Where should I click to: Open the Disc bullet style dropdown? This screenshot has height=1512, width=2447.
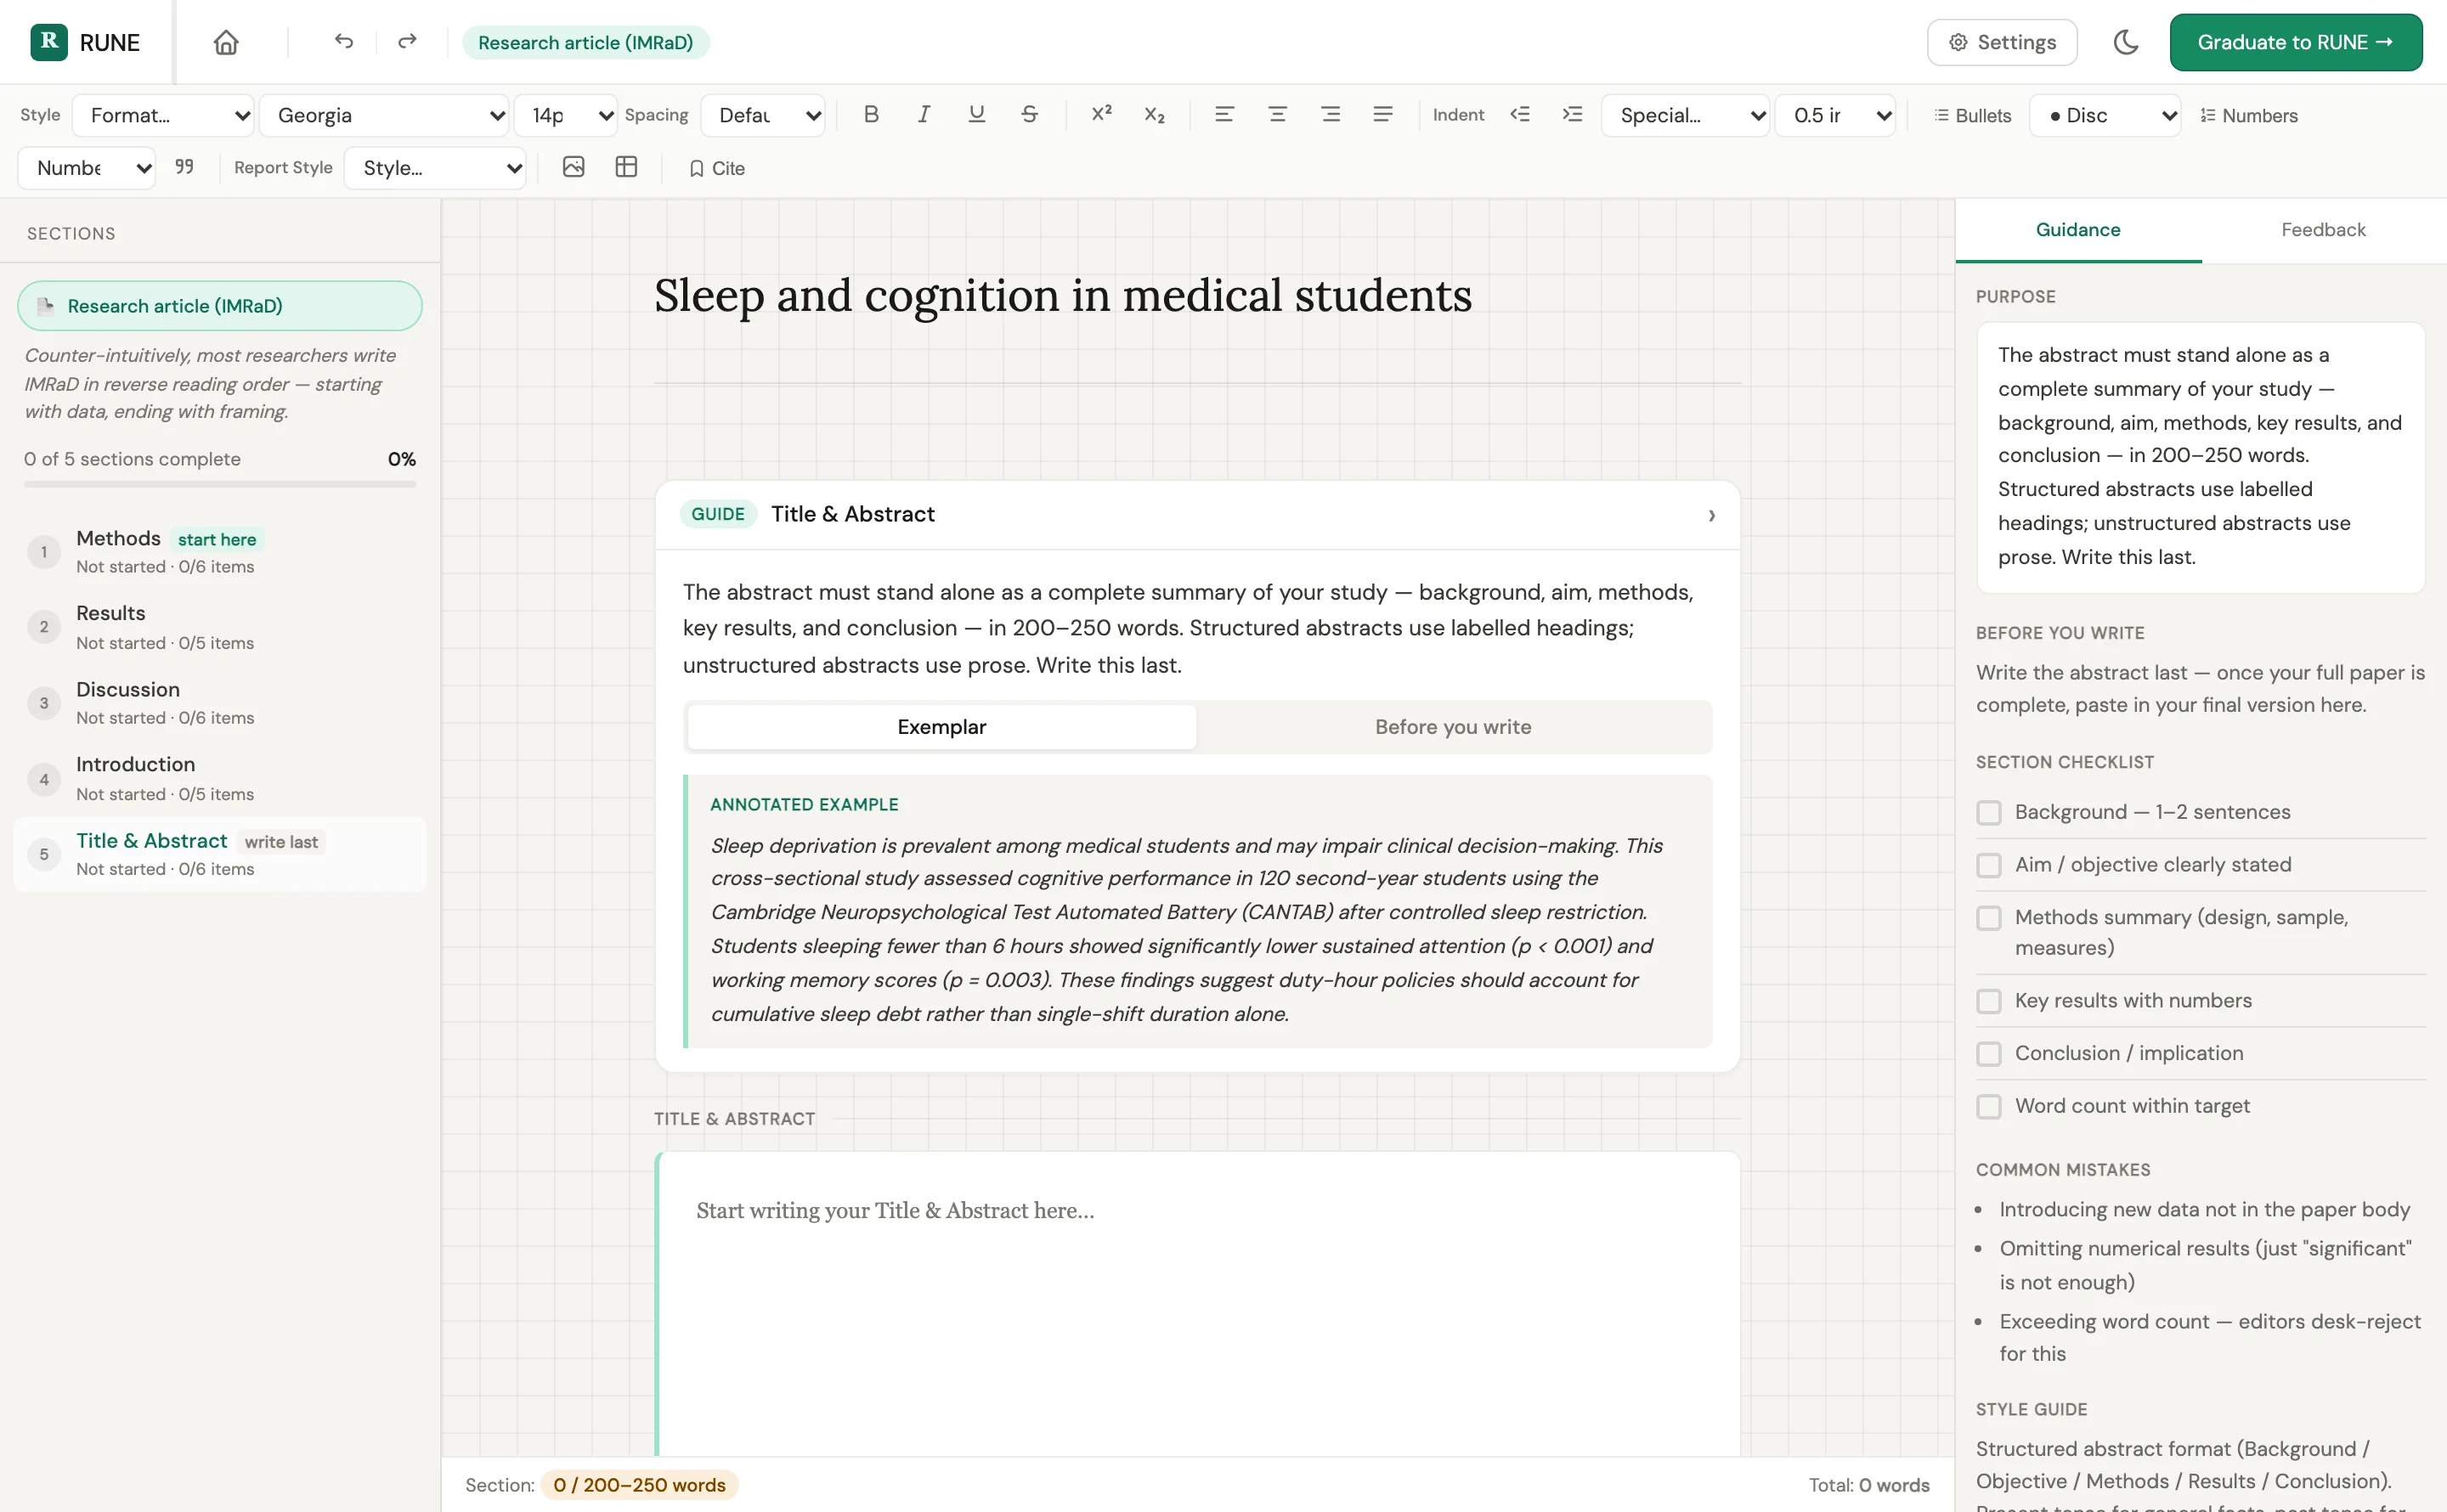[x=2105, y=115]
